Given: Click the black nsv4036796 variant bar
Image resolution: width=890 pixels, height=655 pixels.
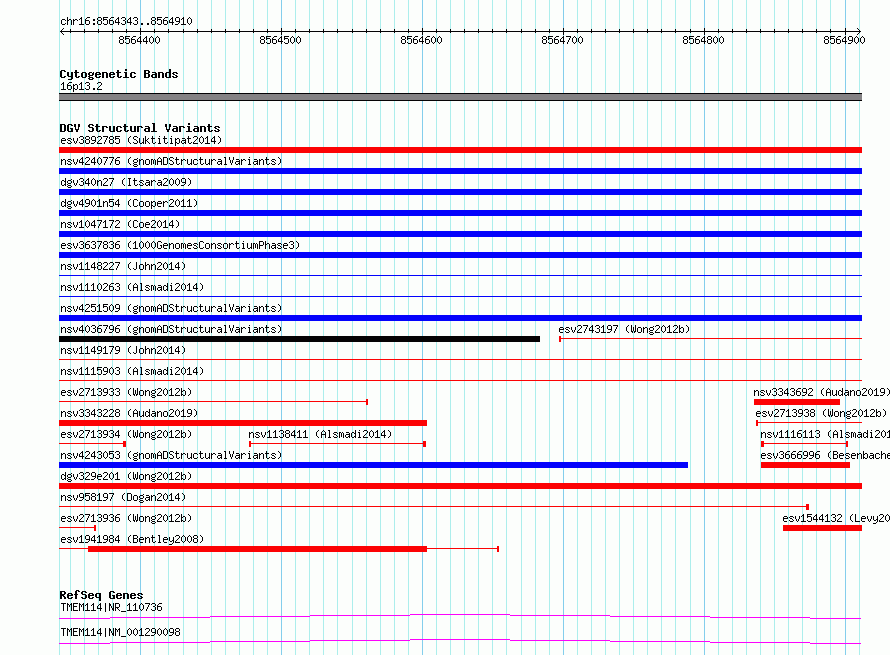Looking at the screenshot, I should tap(299, 339).
